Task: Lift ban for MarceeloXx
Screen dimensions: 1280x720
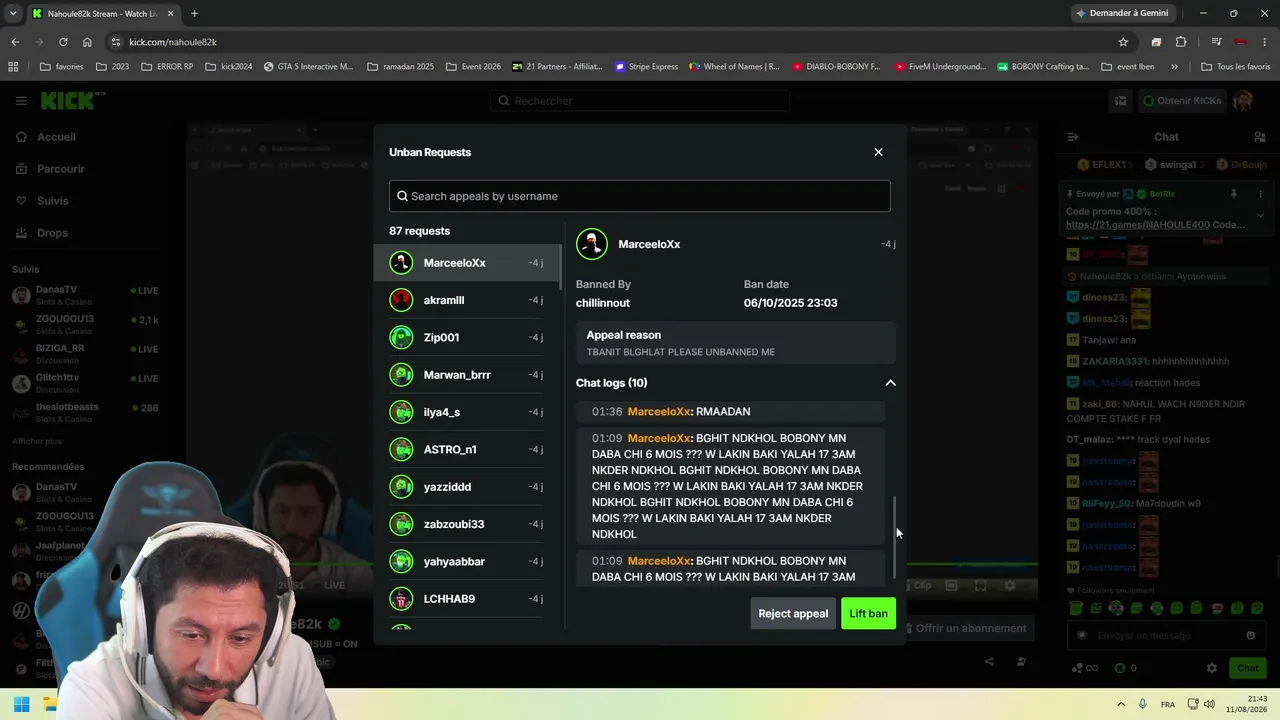Action: coord(868,614)
